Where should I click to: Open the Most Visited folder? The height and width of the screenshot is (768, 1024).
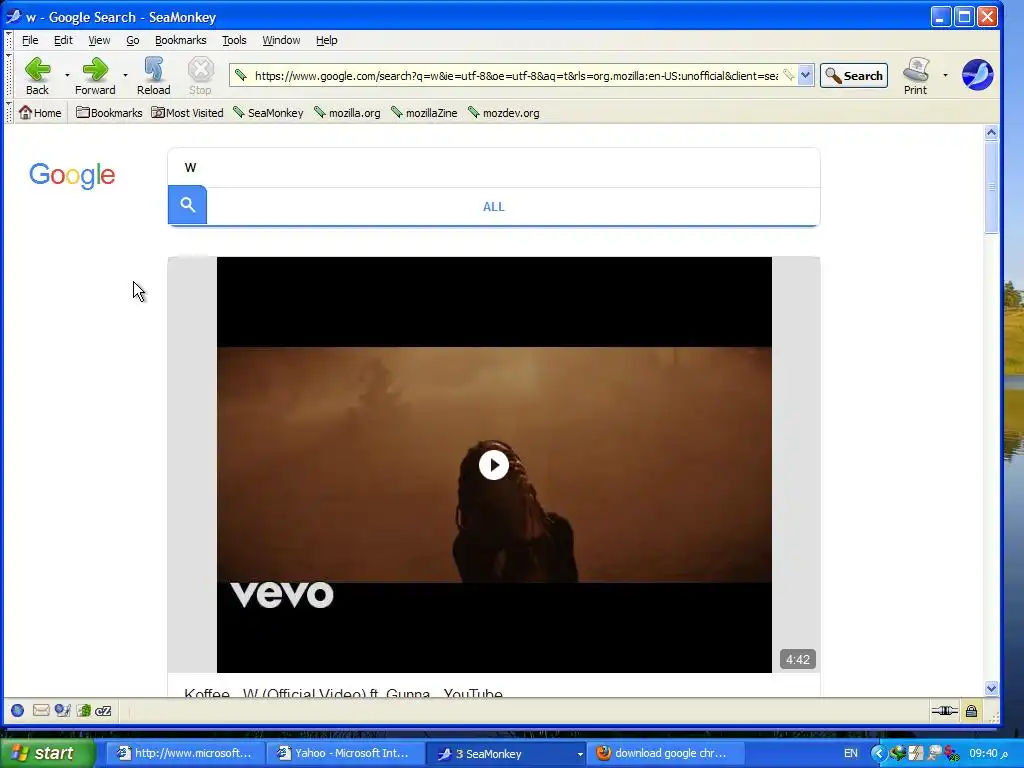(x=187, y=113)
